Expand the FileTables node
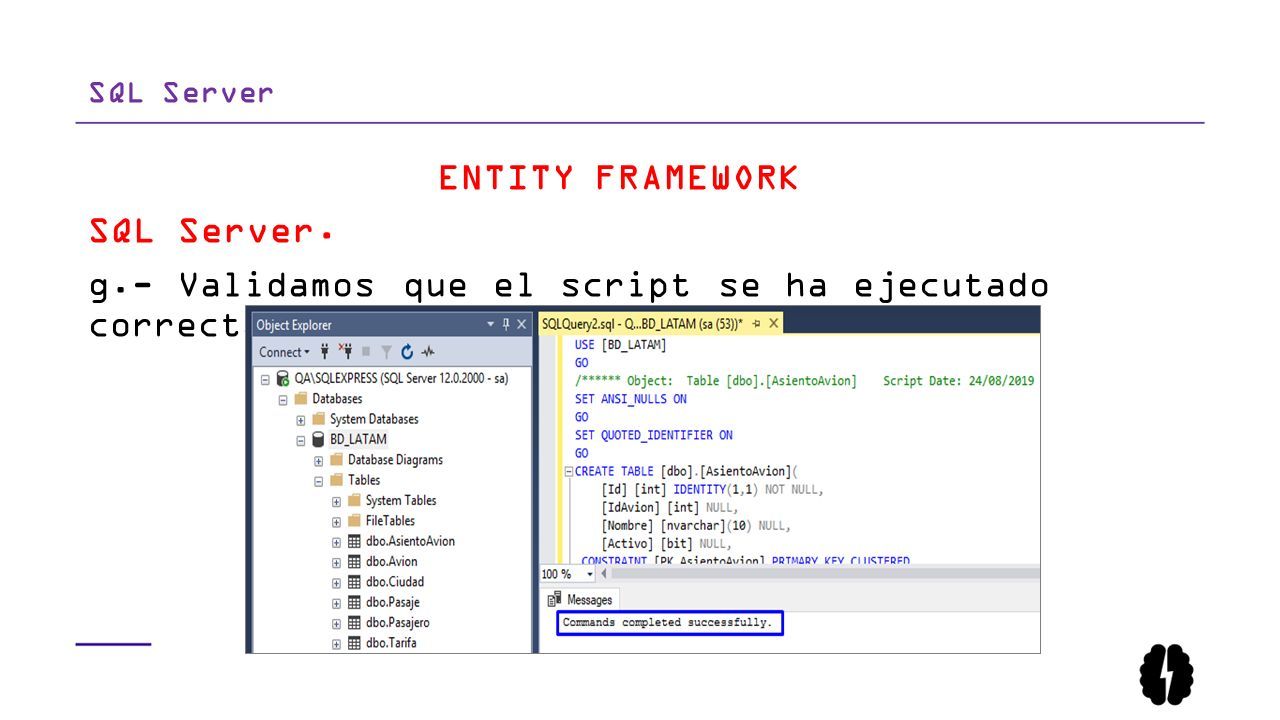Screen dimensions: 1280x720 pyautogui.click(x=337, y=521)
